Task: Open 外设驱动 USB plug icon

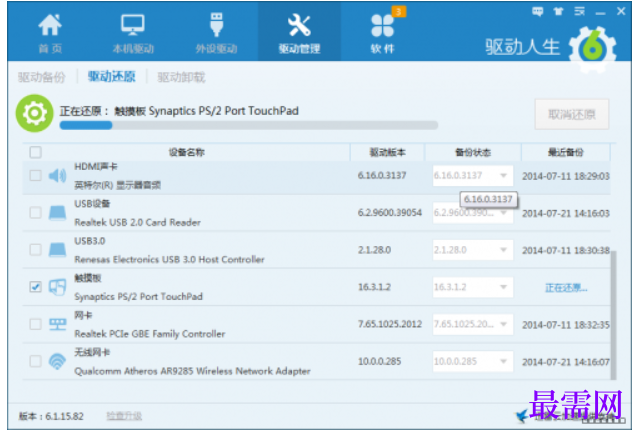Action: coord(216,25)
